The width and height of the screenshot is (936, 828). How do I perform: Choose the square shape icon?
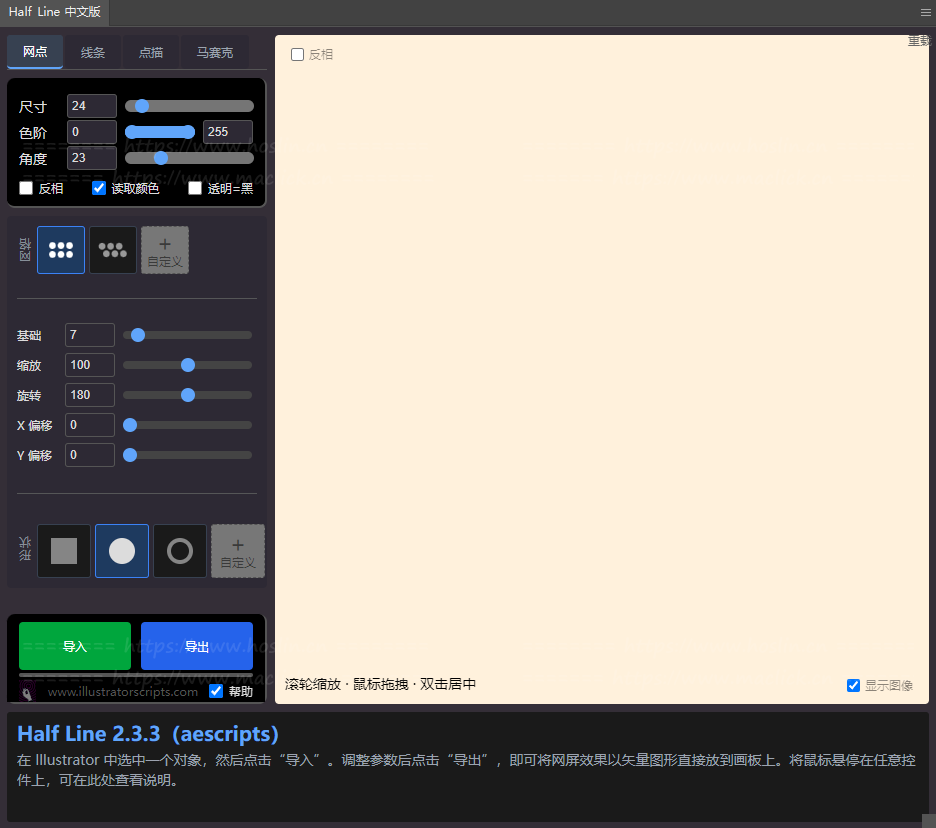(x=64, y=551)
